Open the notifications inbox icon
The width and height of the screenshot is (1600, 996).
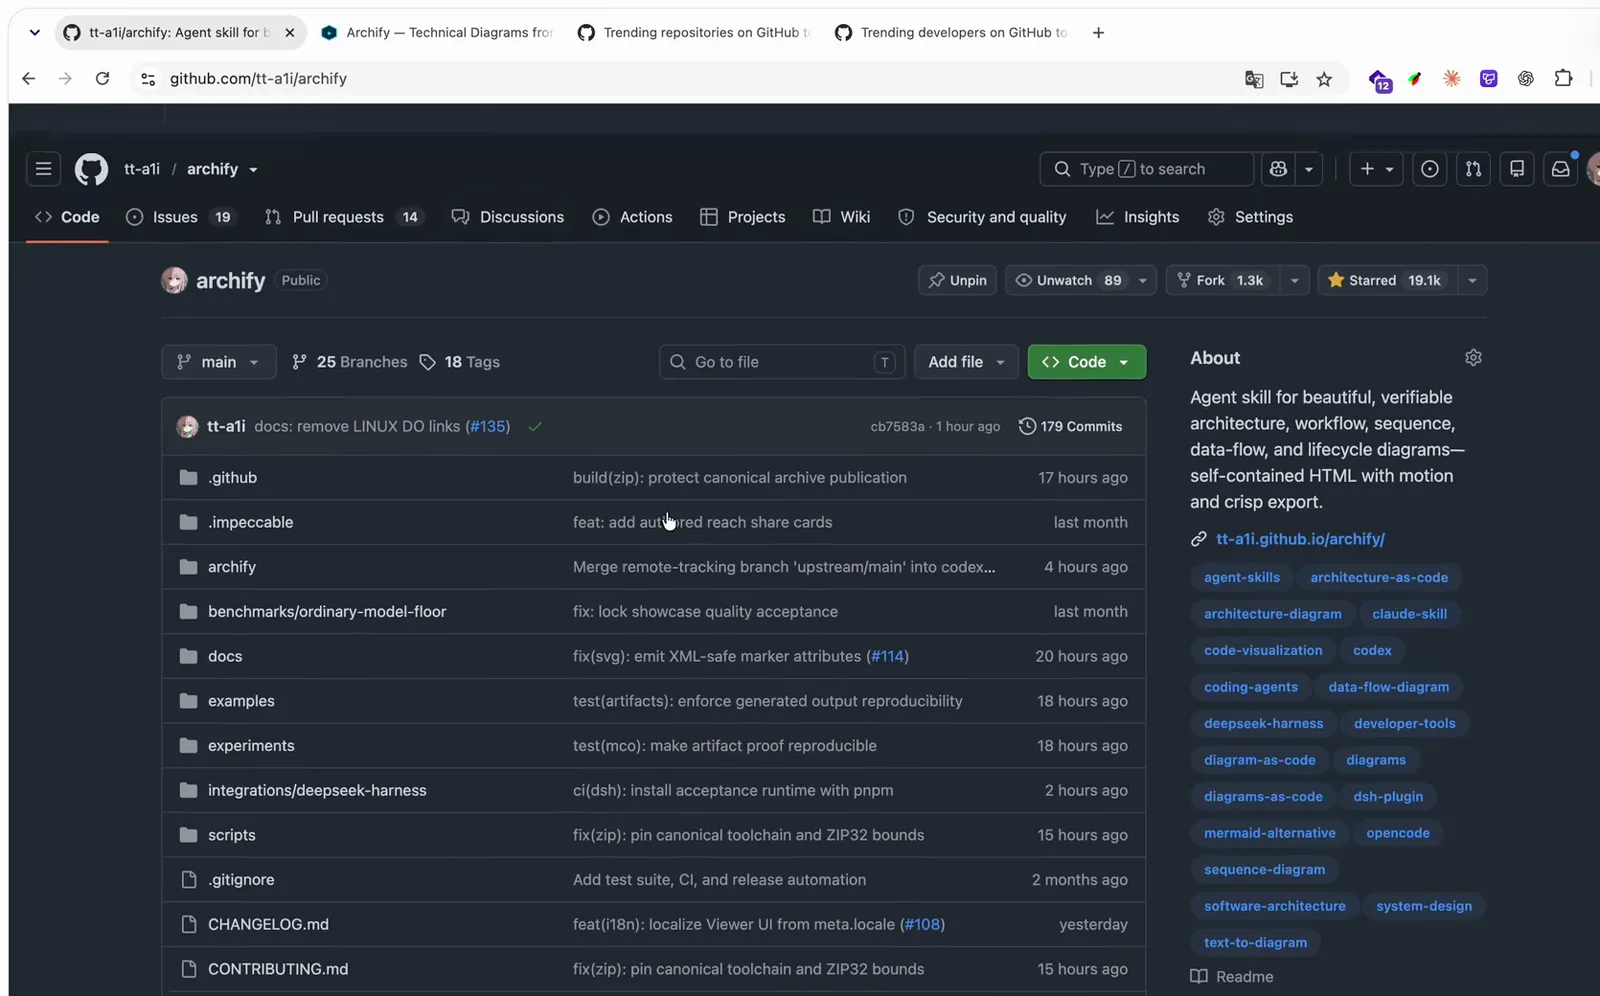1560,169
